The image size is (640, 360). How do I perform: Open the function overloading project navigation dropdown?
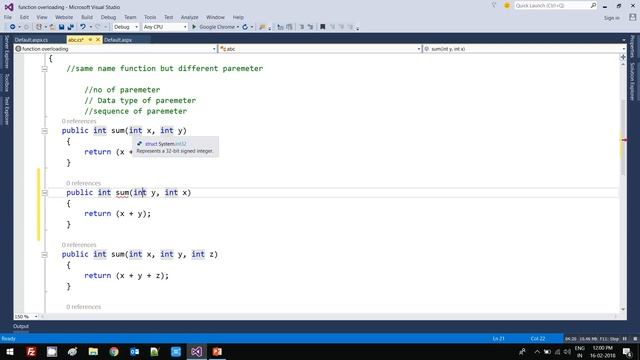click(115, 49)
